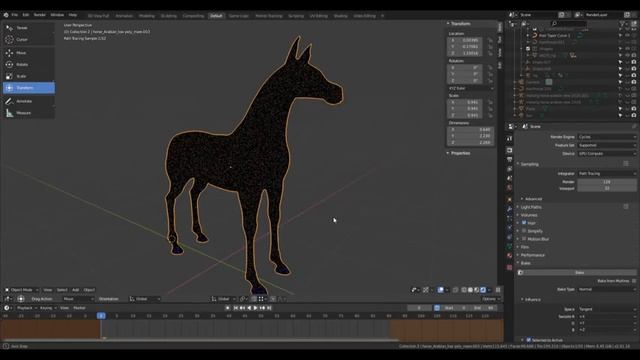Open the viewport Add menu
The height and width of the screenshot is (360, 640).
point(76,290)
